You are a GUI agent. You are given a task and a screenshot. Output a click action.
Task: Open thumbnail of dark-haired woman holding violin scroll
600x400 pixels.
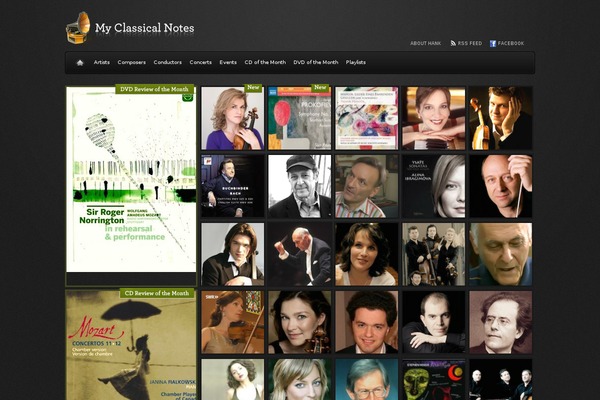pos(300,322)
